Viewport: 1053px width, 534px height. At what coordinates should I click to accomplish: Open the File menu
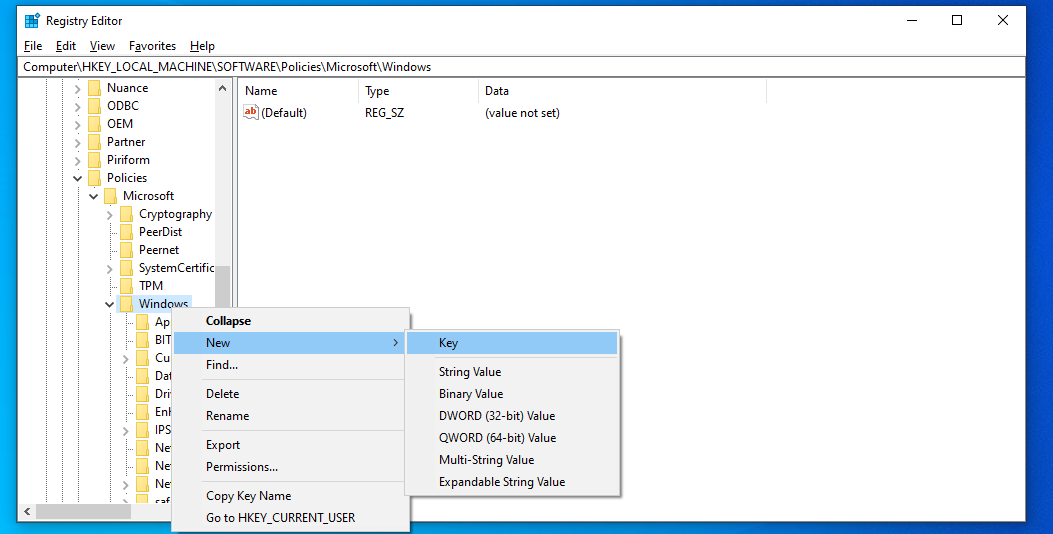click(x=33, y=46)
